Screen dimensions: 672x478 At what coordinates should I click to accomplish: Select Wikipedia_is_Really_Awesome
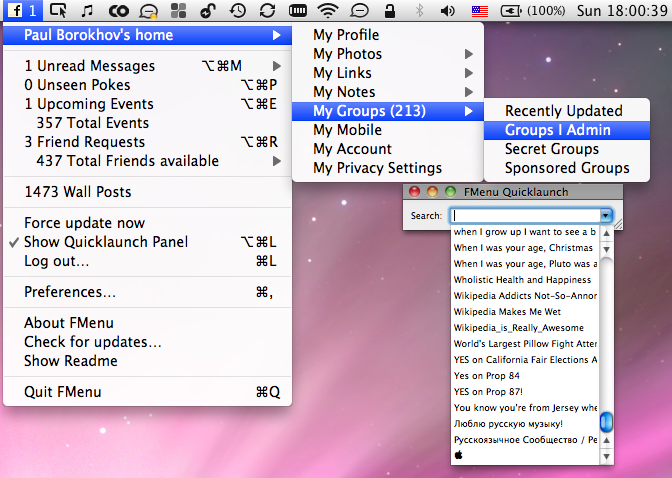(525, 328)
